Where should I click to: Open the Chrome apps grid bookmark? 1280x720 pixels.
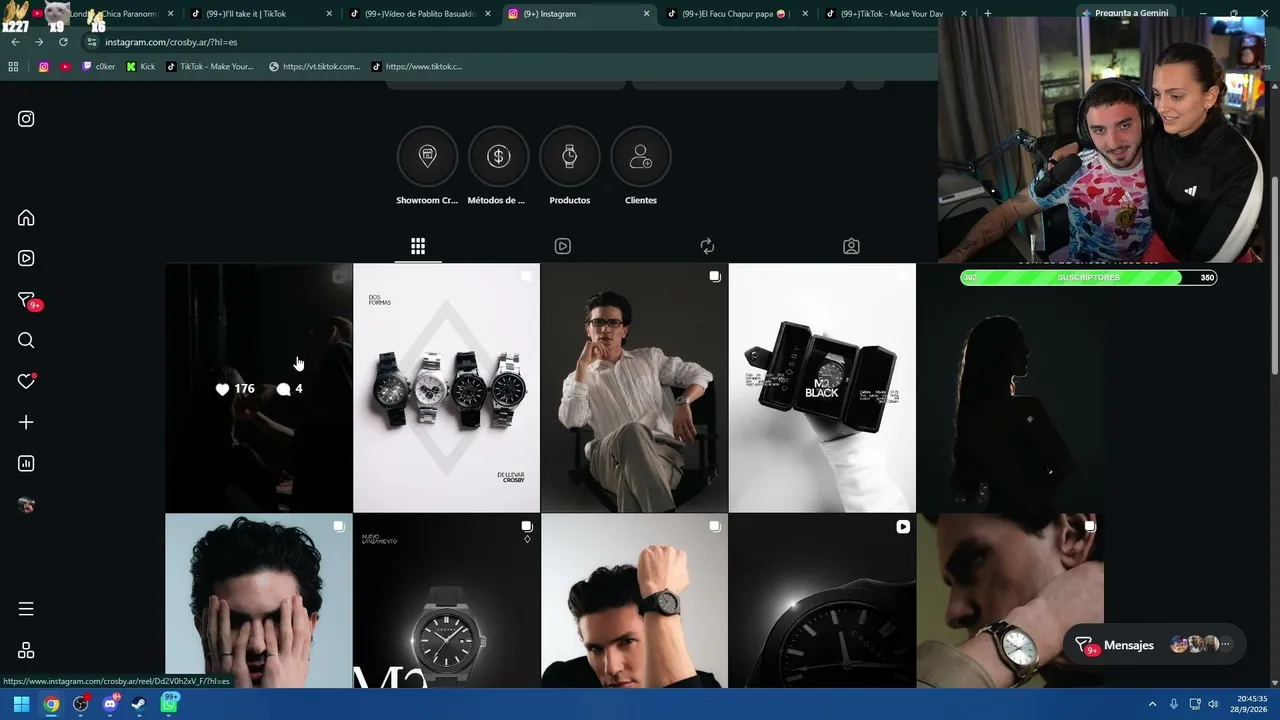pos(13,67)
